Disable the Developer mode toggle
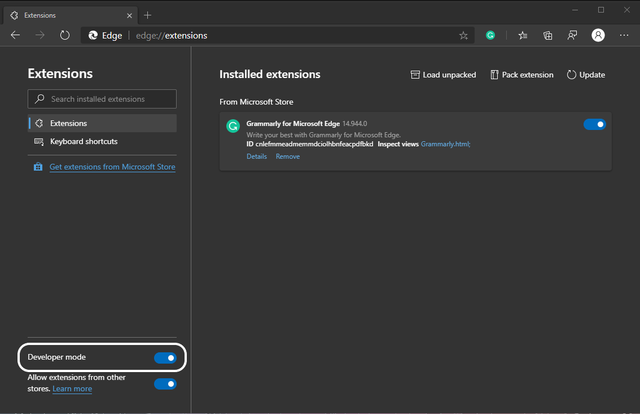This screenshot has width=640, height=414. (165, 357)
